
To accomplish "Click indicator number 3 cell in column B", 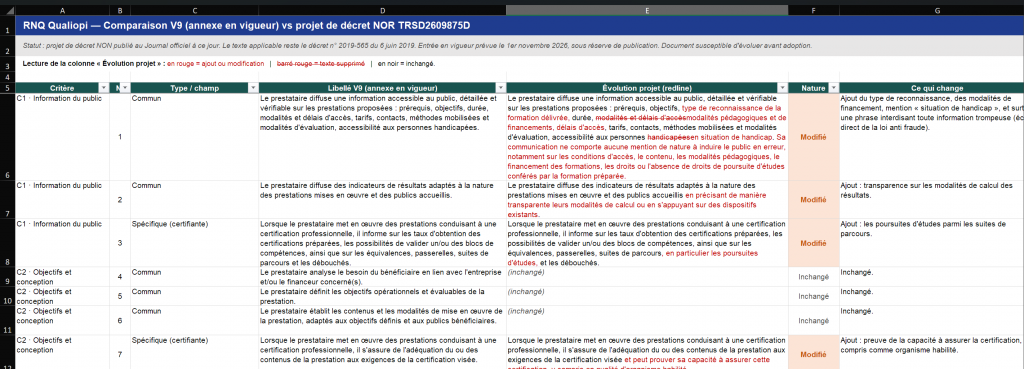I will point(120,243).
